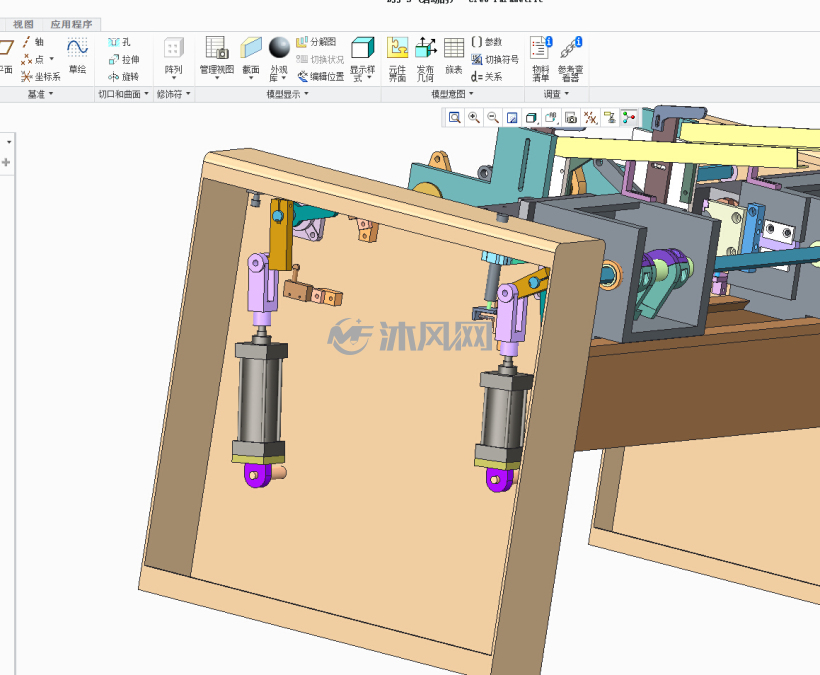820x675 pixels.
Task: Expand 模型显示 (Model Display) group
Action: [288, 94]
